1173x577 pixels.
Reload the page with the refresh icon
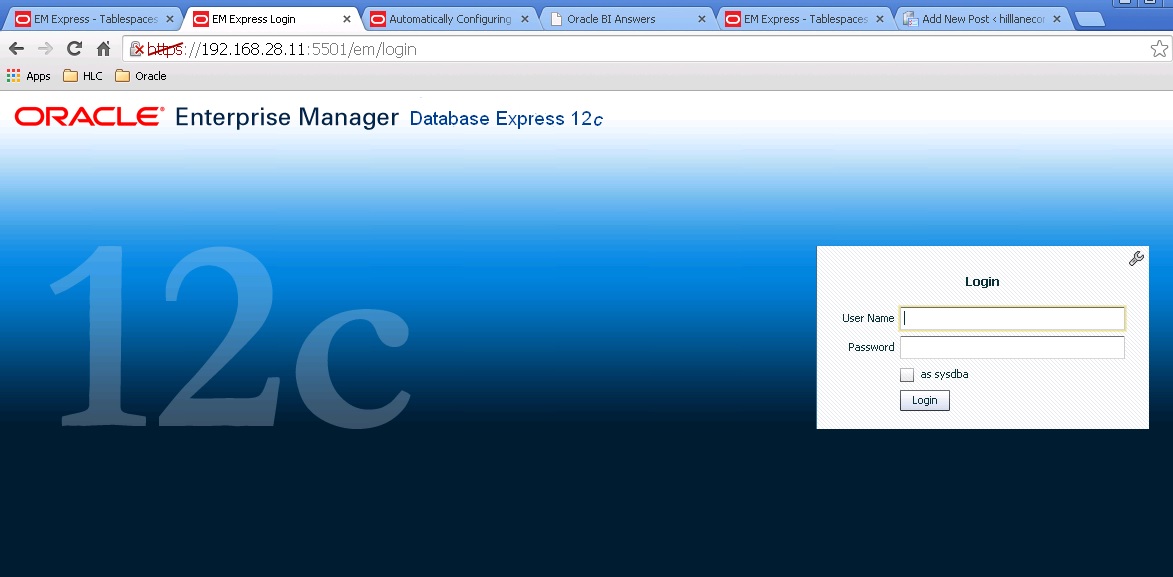74,49
